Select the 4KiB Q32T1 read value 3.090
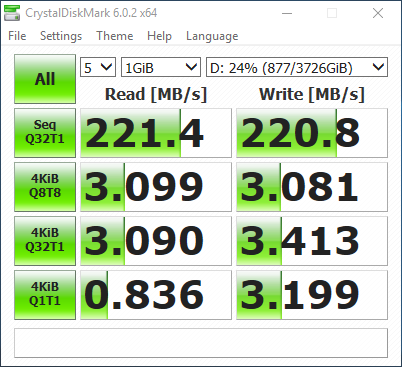 (156, 241)
